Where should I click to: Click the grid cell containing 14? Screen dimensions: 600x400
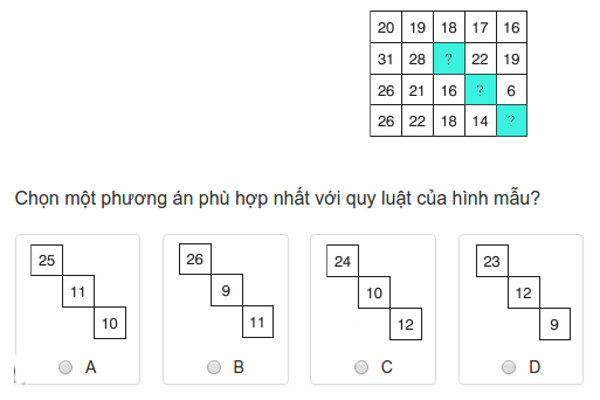479,120
